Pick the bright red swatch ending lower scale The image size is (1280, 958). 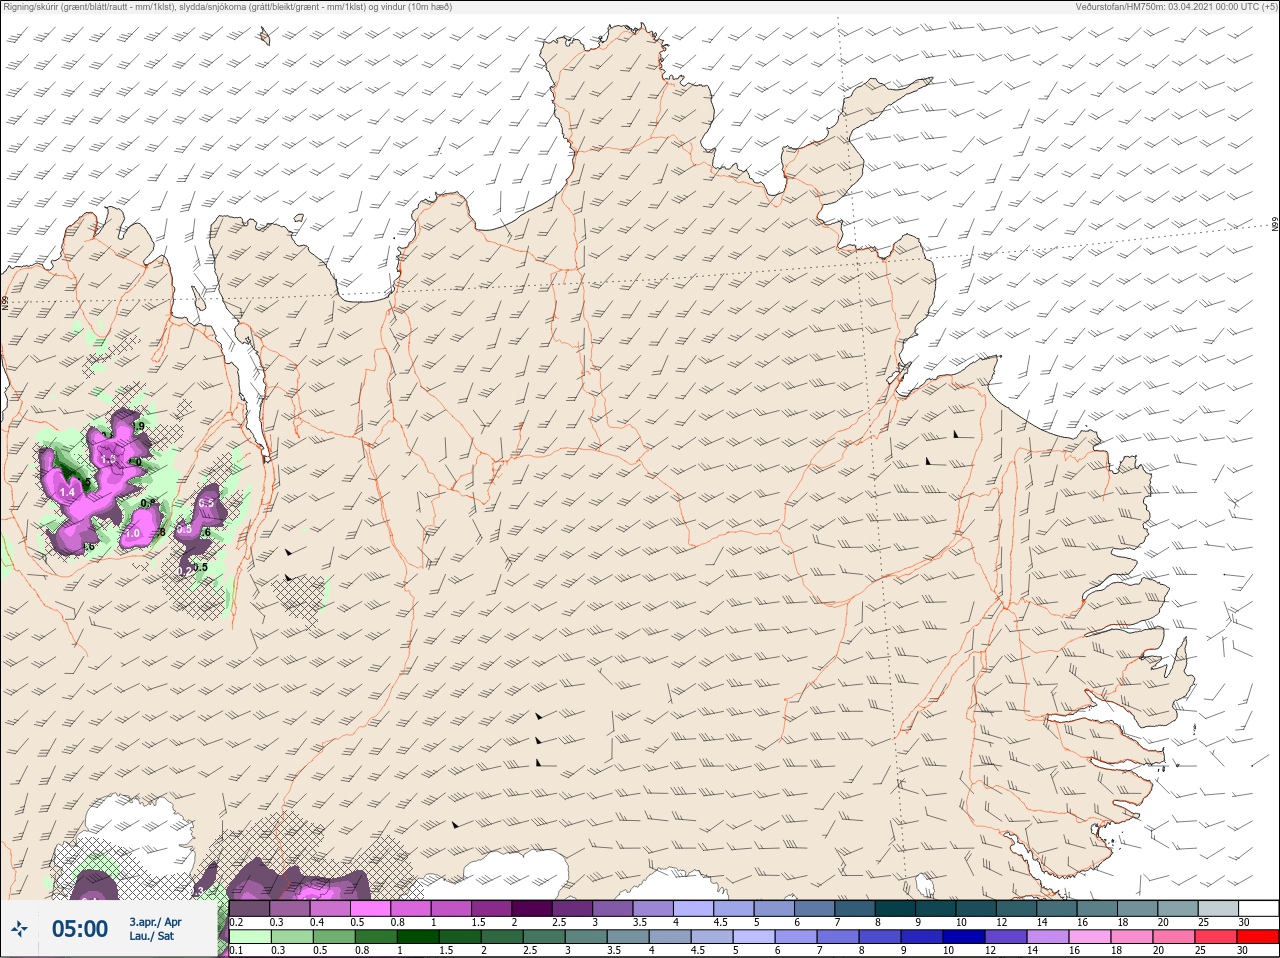click(x=1258, y=936)
